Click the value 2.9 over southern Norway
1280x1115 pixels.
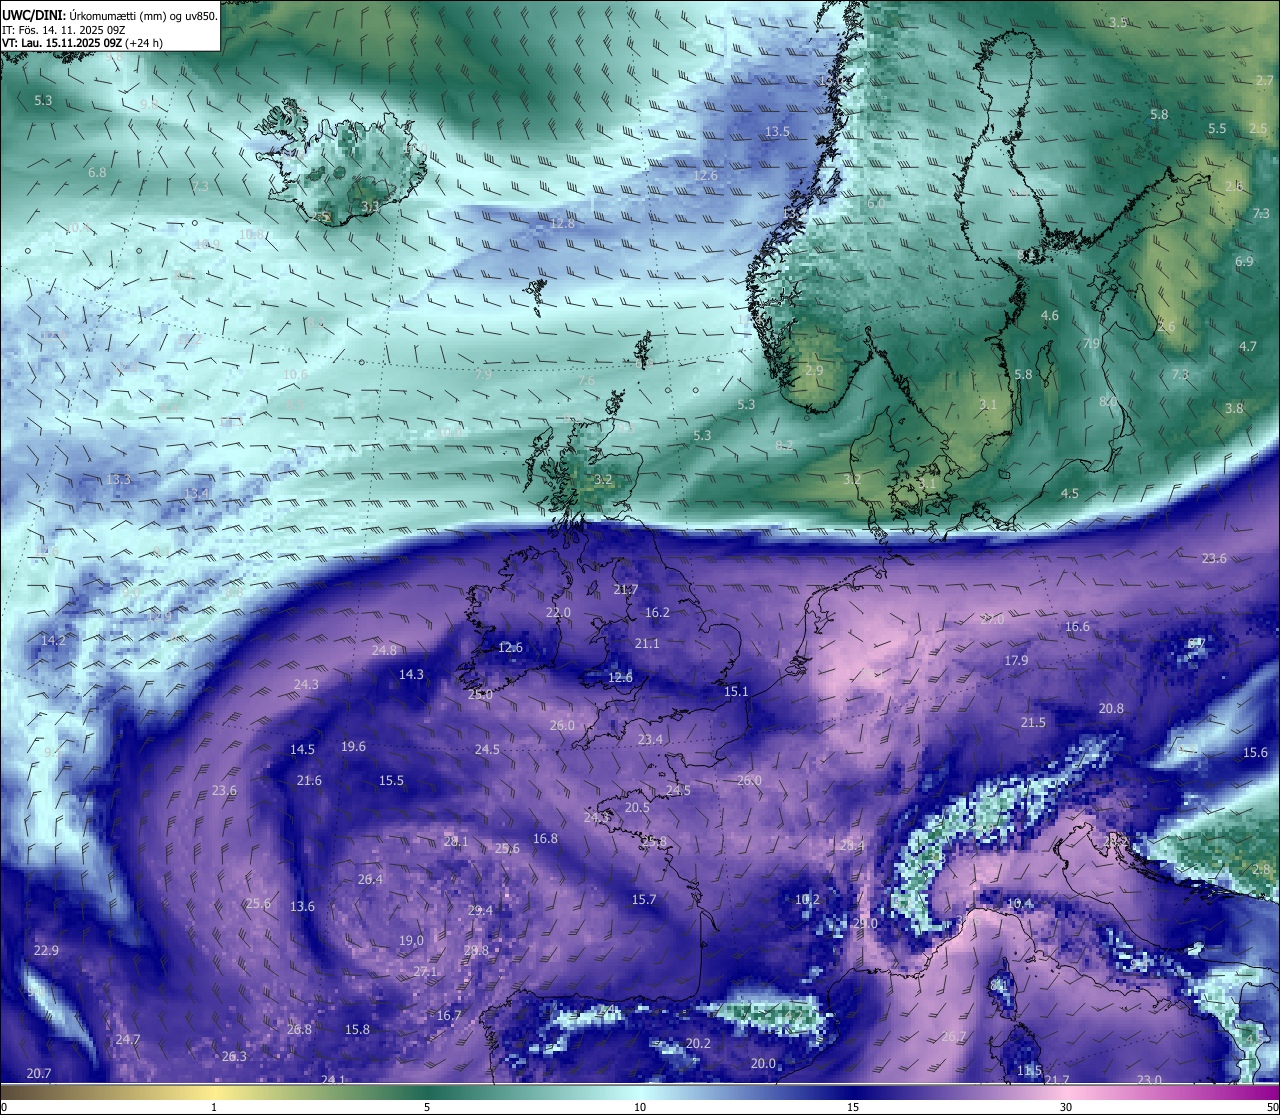coord(814,370)
